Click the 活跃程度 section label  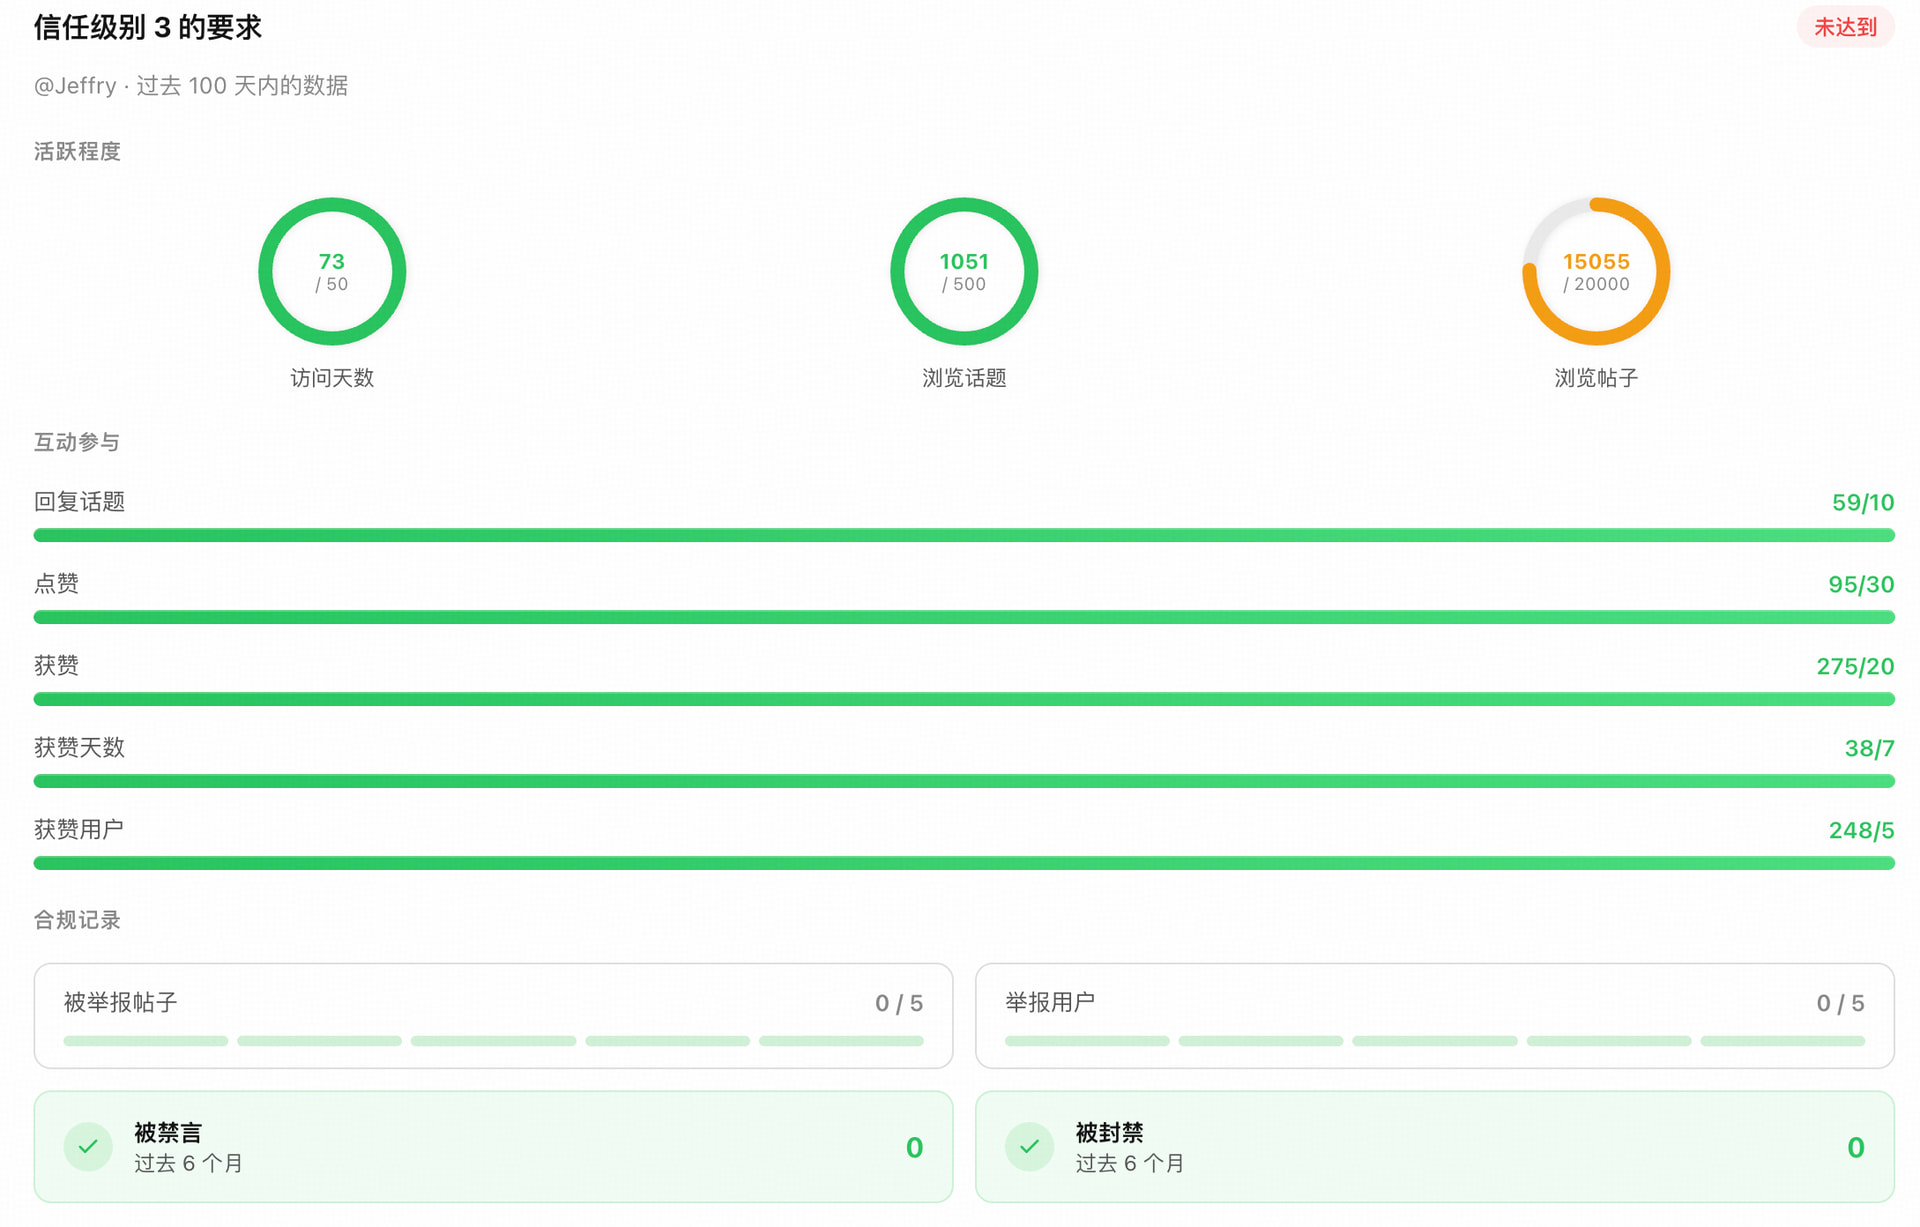[77, 151]
